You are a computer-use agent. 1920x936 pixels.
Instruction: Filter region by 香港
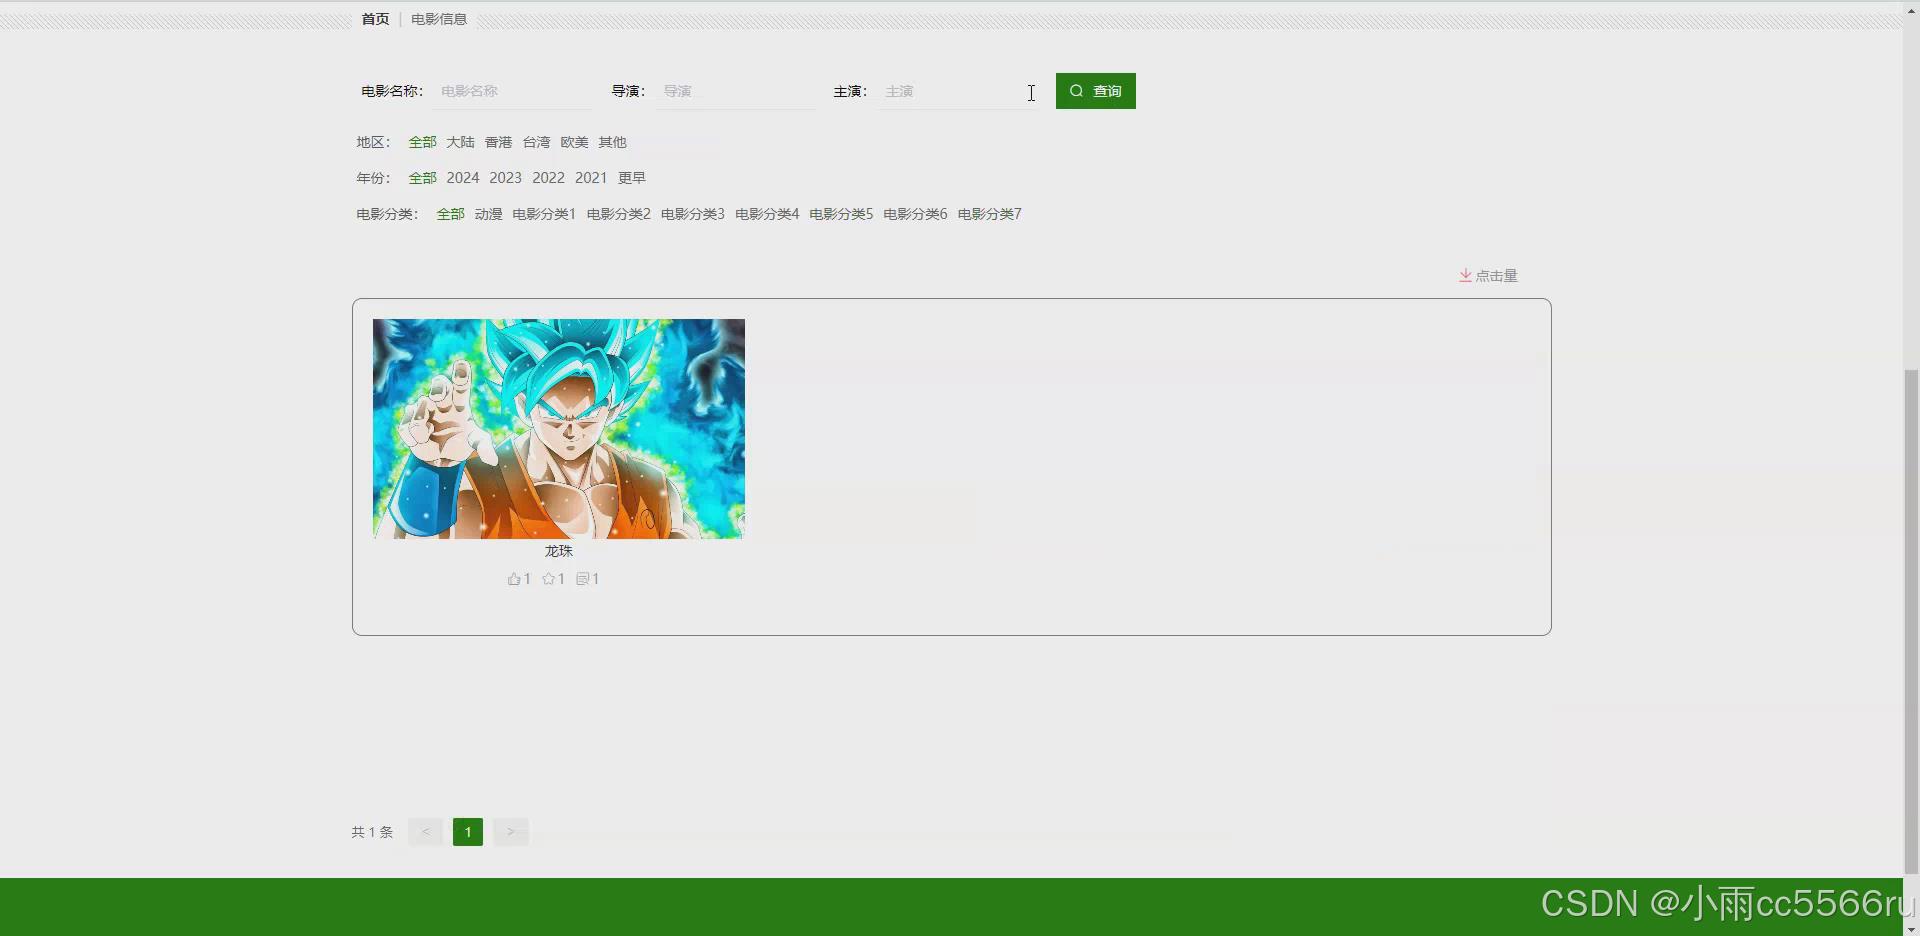tap(498, 142)
